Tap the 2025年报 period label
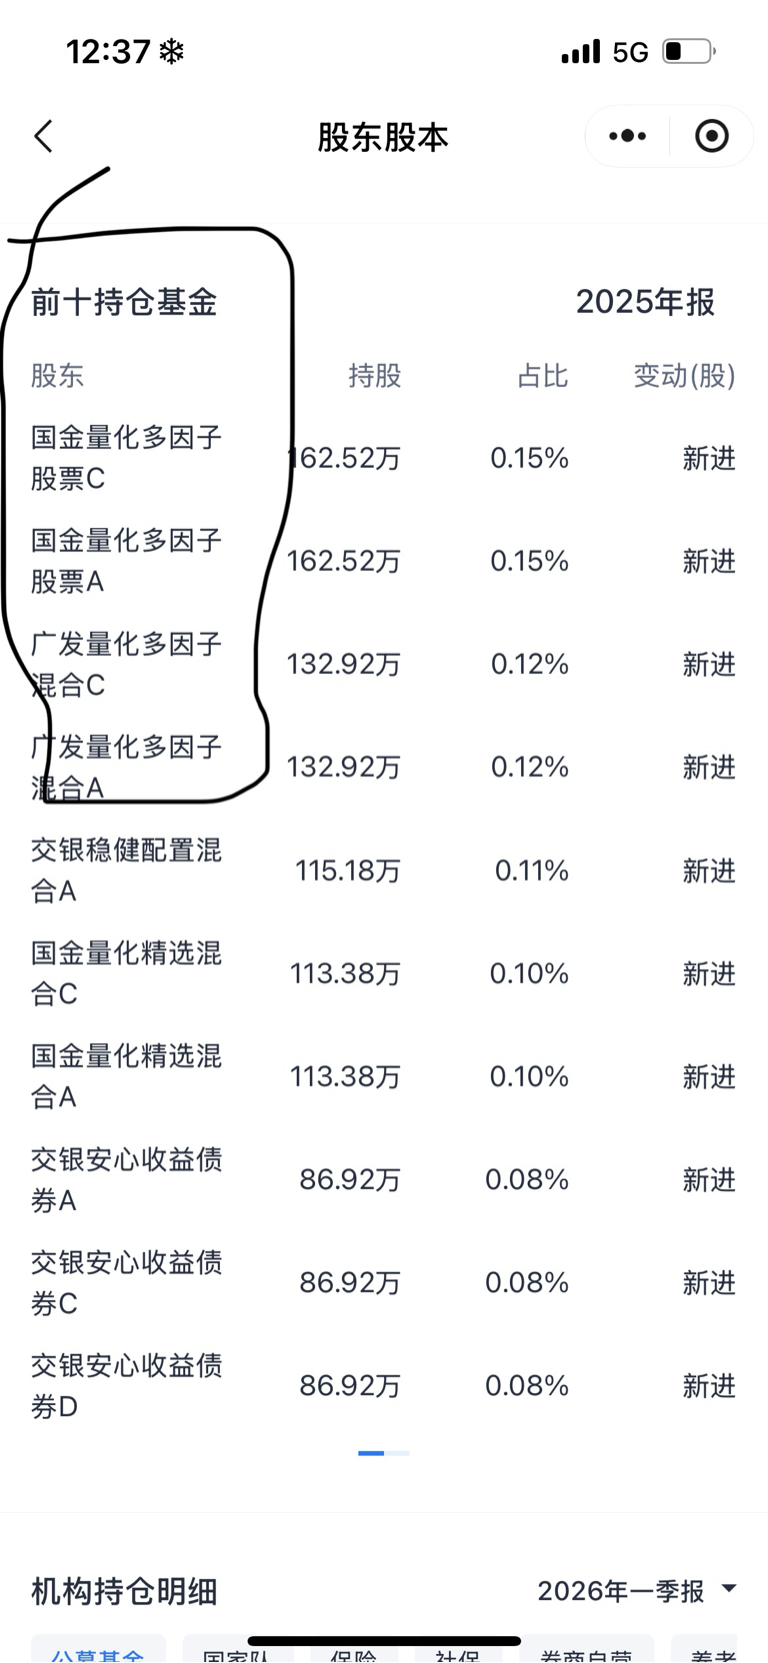The width and height of the screenshot is (768, 1663). coord(645,302)
